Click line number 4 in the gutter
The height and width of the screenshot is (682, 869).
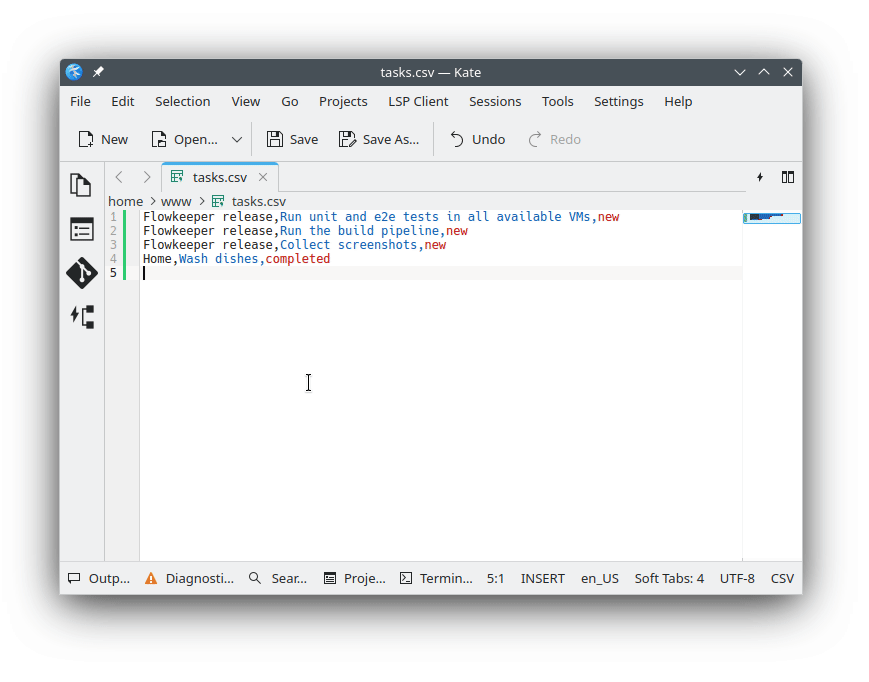point(113,259)
